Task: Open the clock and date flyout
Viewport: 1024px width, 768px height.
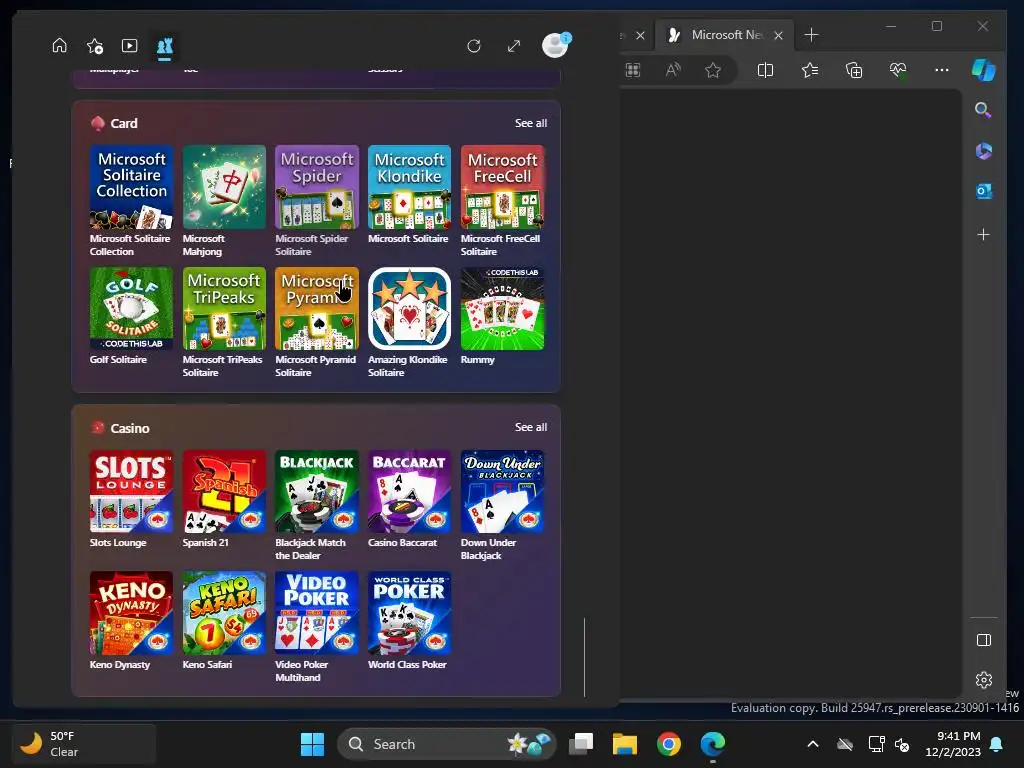Action: coord(953,744)
